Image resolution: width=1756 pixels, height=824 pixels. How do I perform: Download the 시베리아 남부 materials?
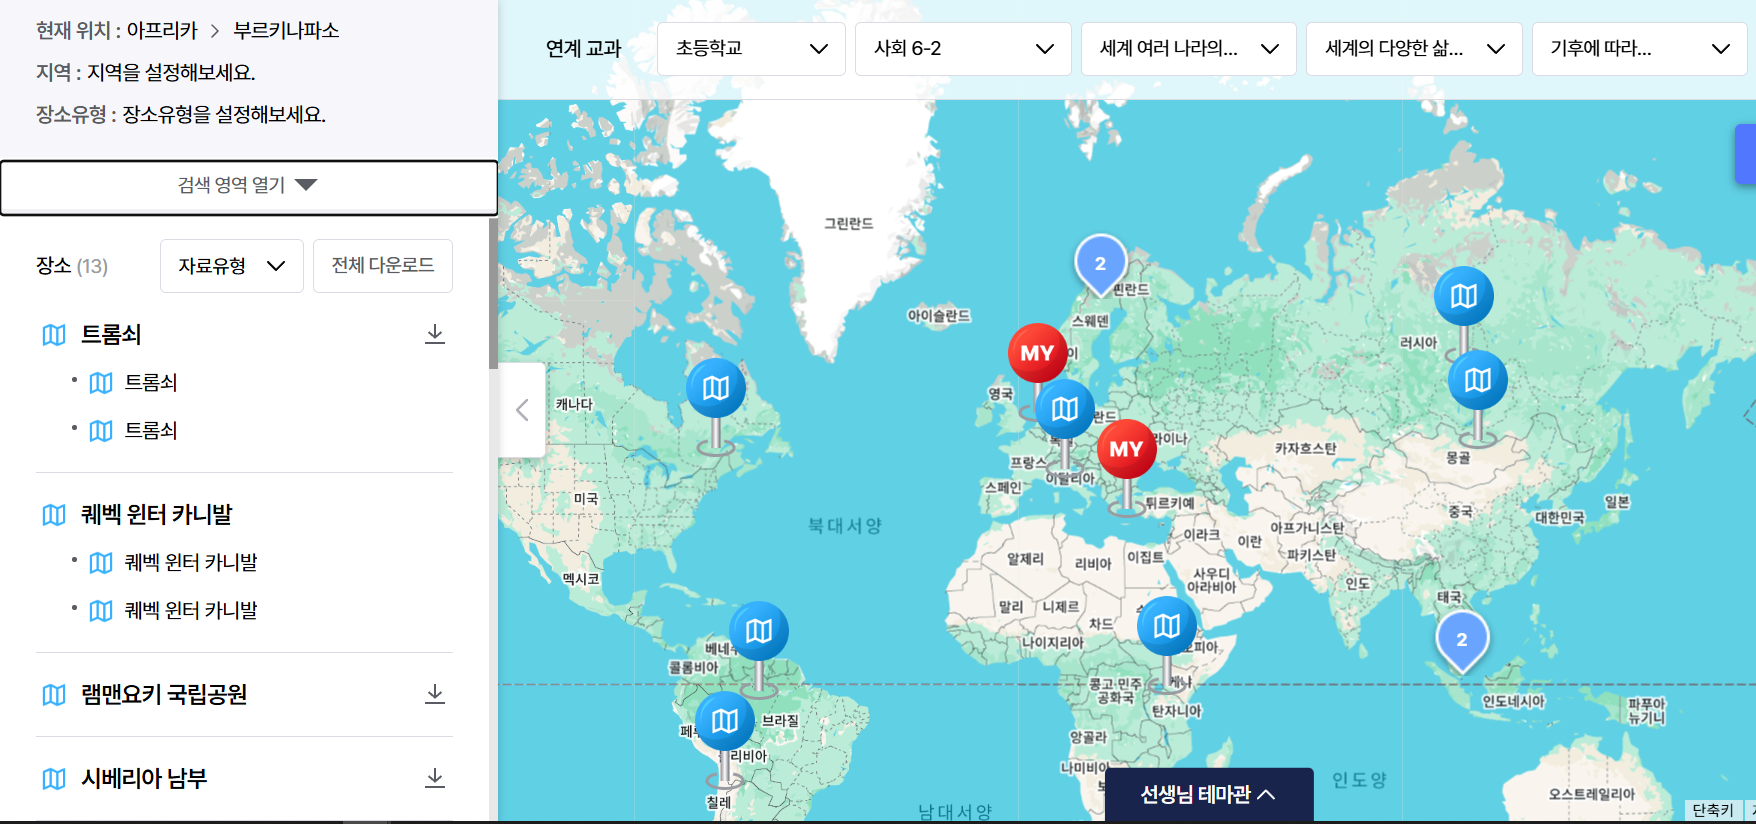(434, 778)
